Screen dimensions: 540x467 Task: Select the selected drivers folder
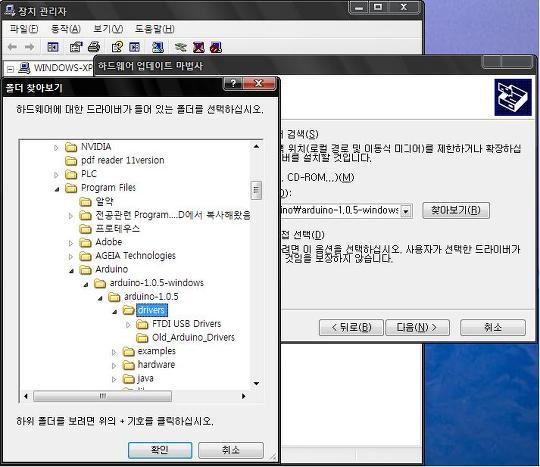152,310
